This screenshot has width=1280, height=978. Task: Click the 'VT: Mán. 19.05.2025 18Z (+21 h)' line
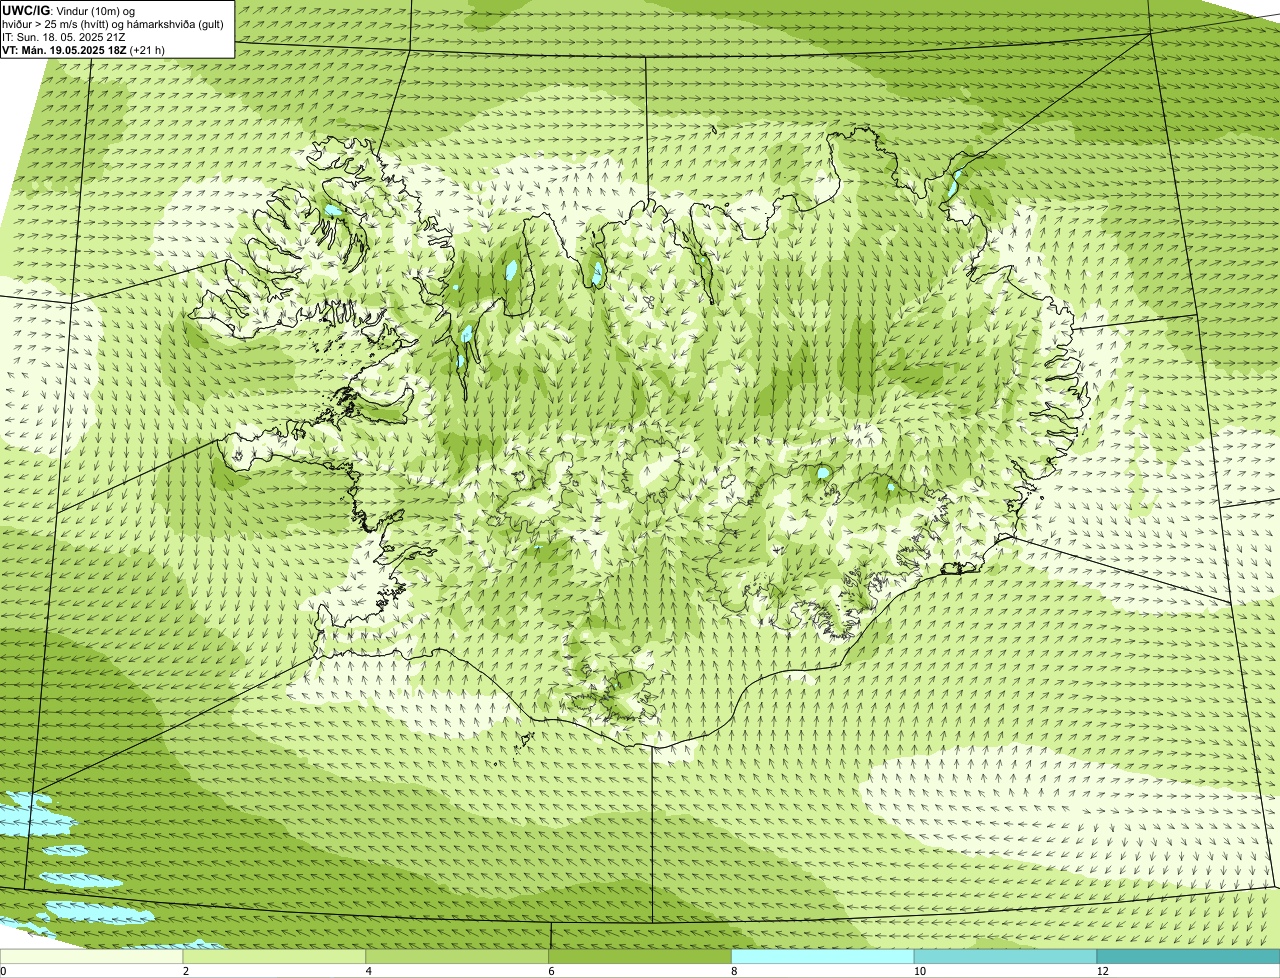click(x=83, y=49)
